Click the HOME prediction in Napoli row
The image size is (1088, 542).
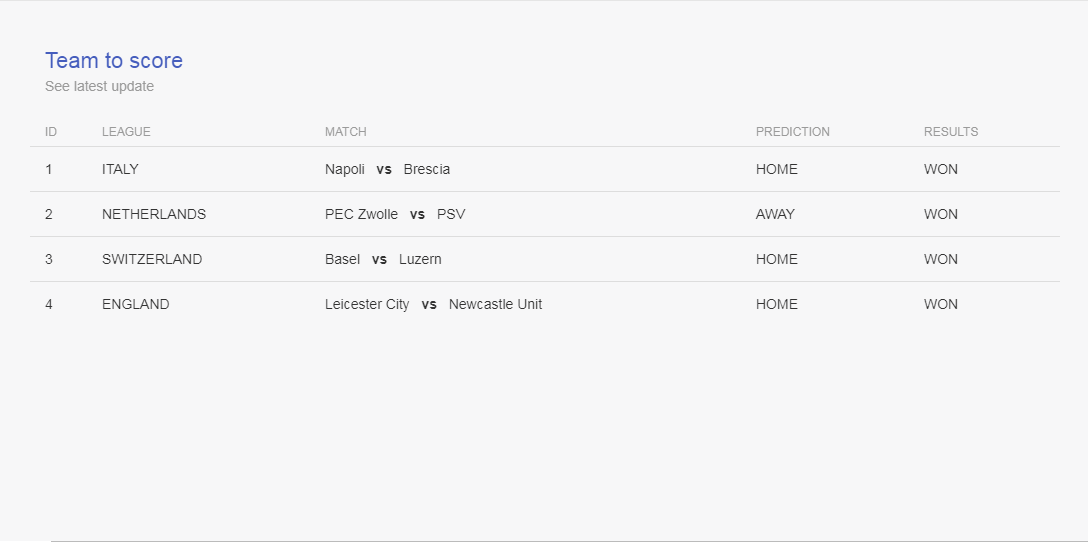tap(776, 169)
